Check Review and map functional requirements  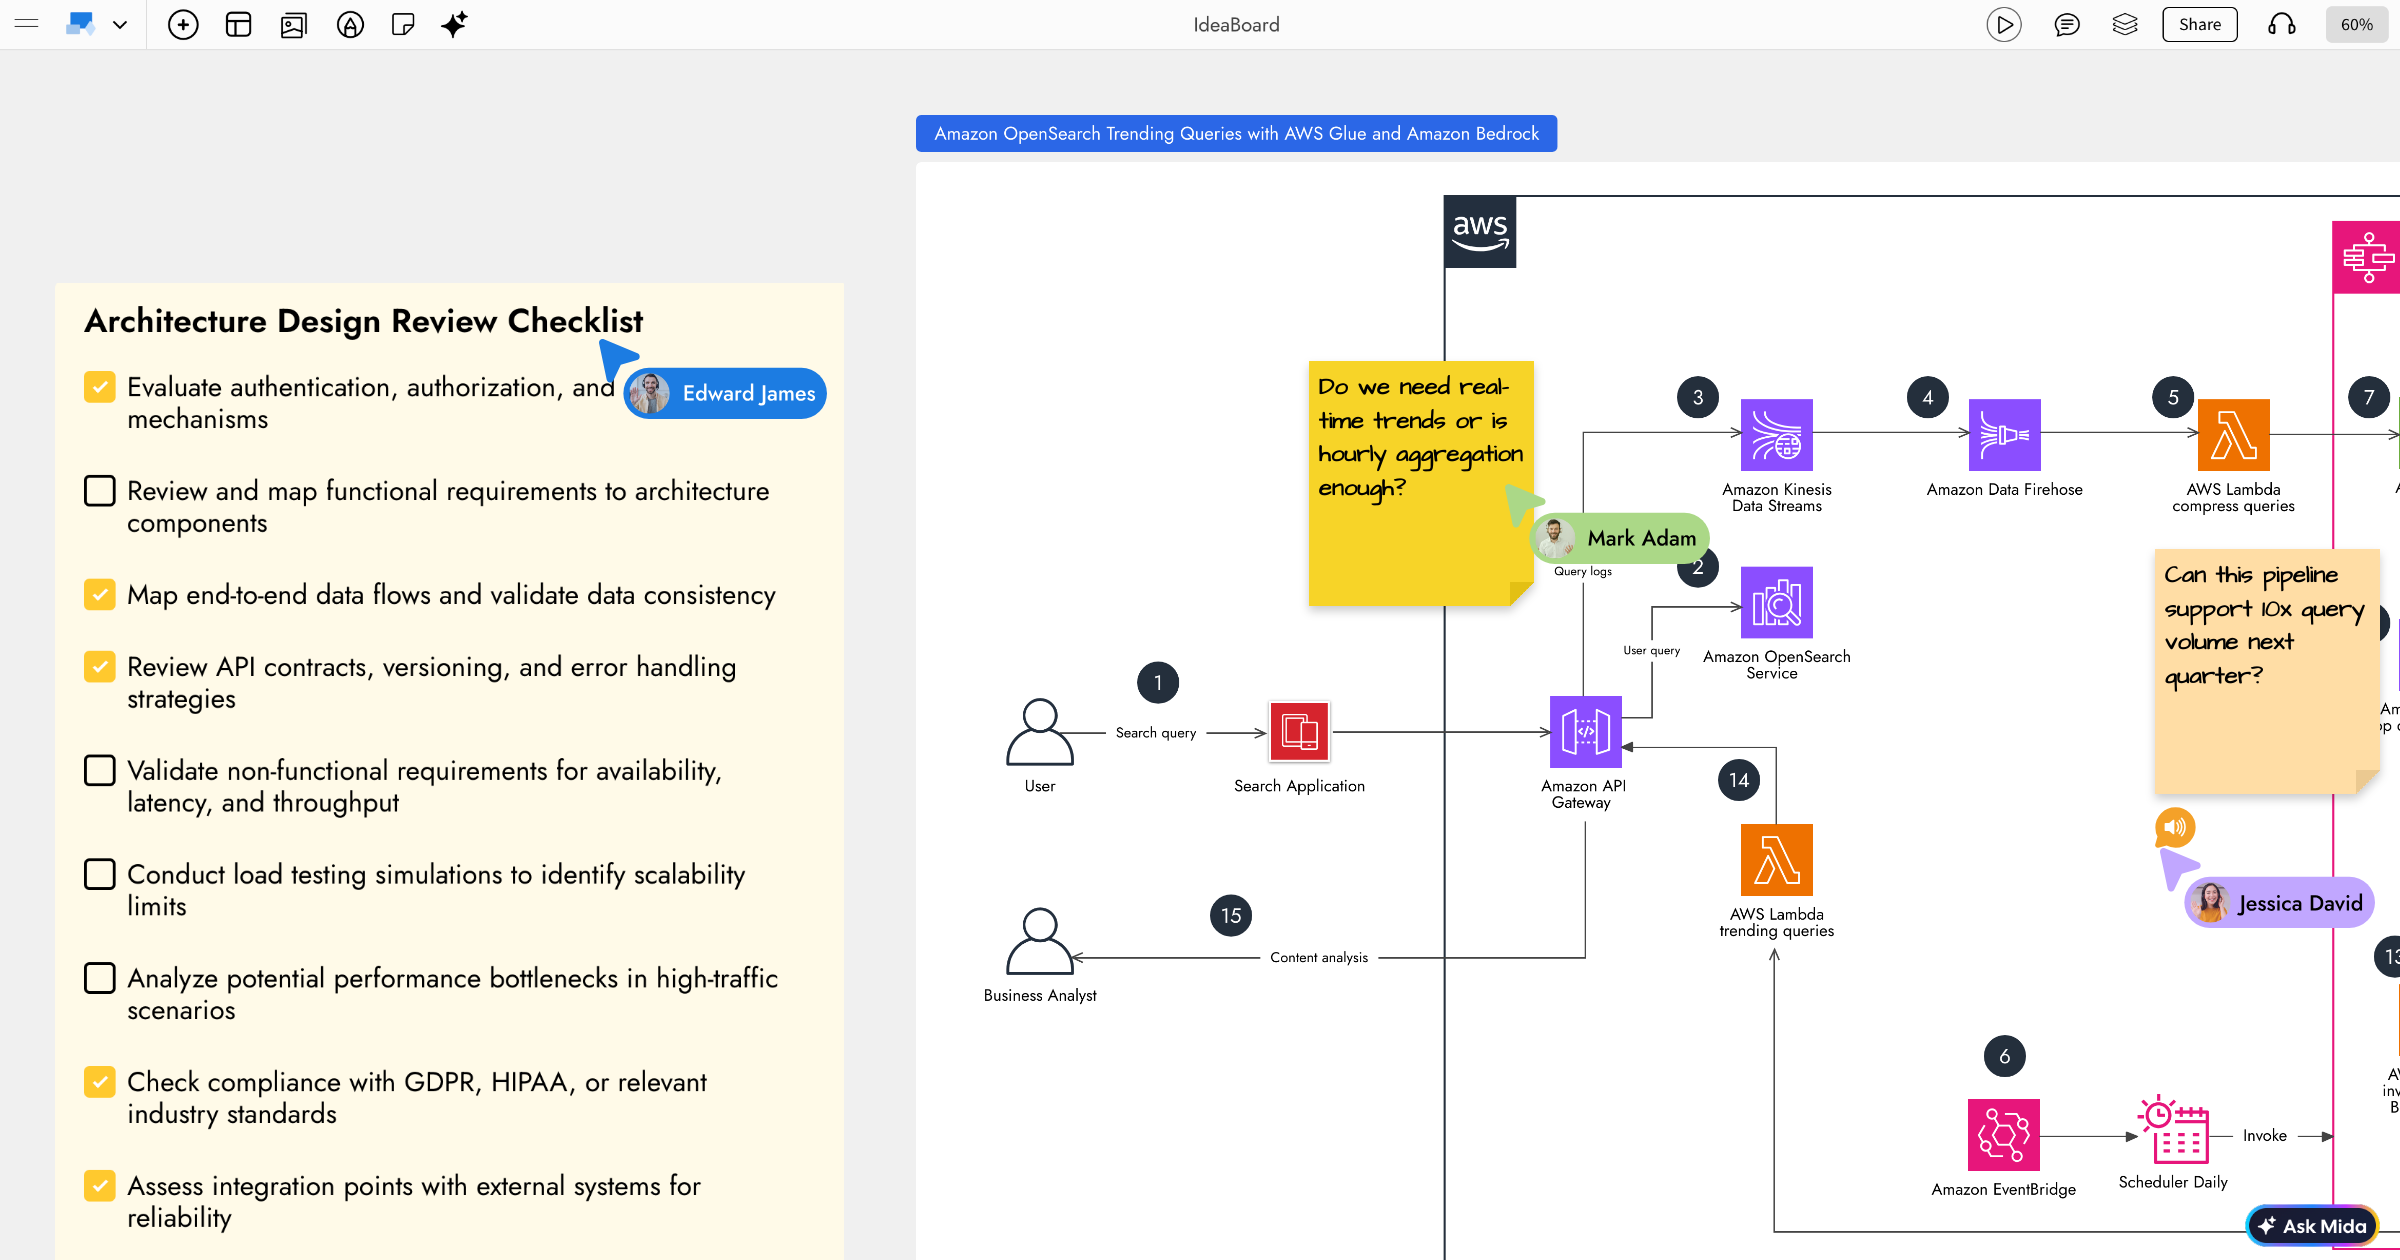point(99,491)
